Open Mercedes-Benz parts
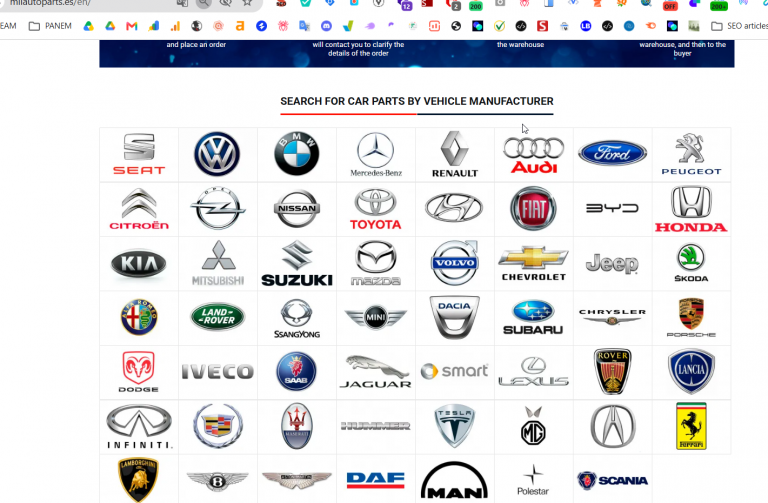Viewport: 768px width, 503px height. [376, 154]
